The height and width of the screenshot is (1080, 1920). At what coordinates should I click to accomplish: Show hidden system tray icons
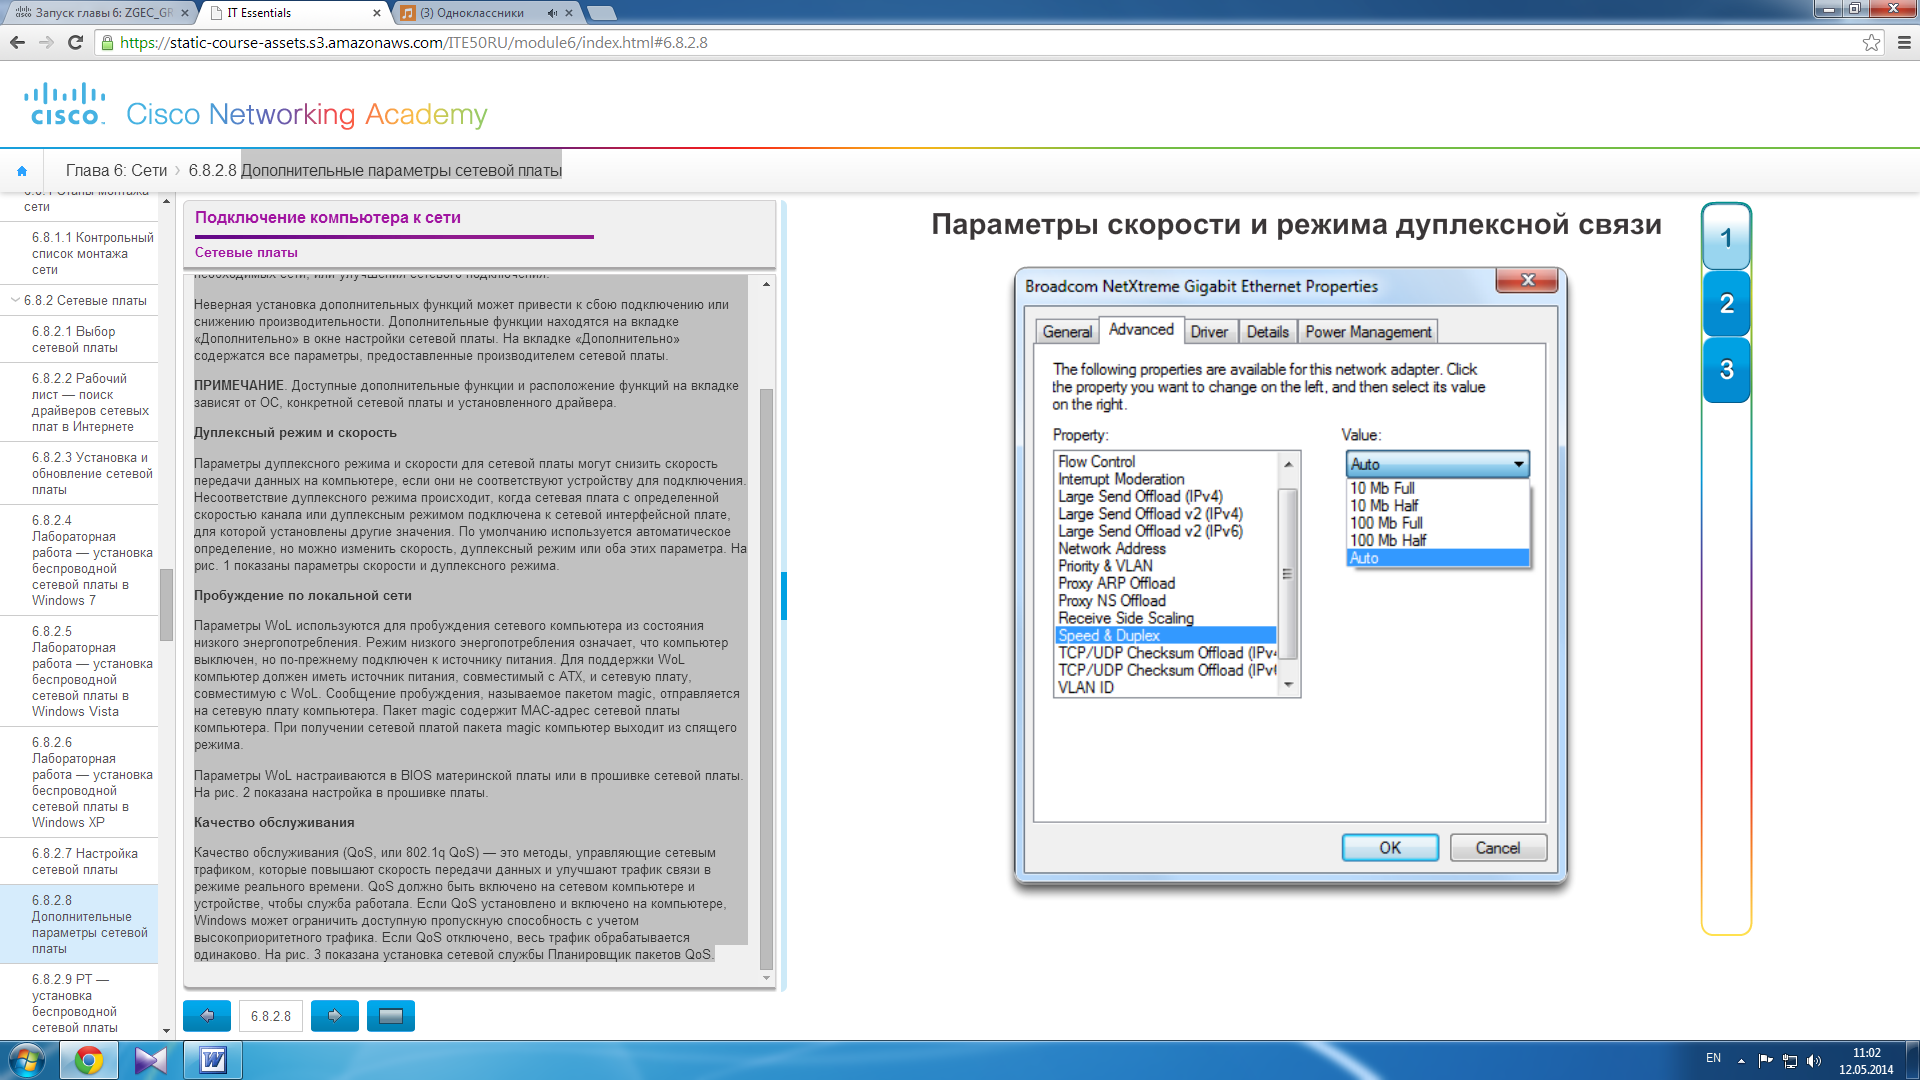pyautogui.click(x=1741, y=1061)
